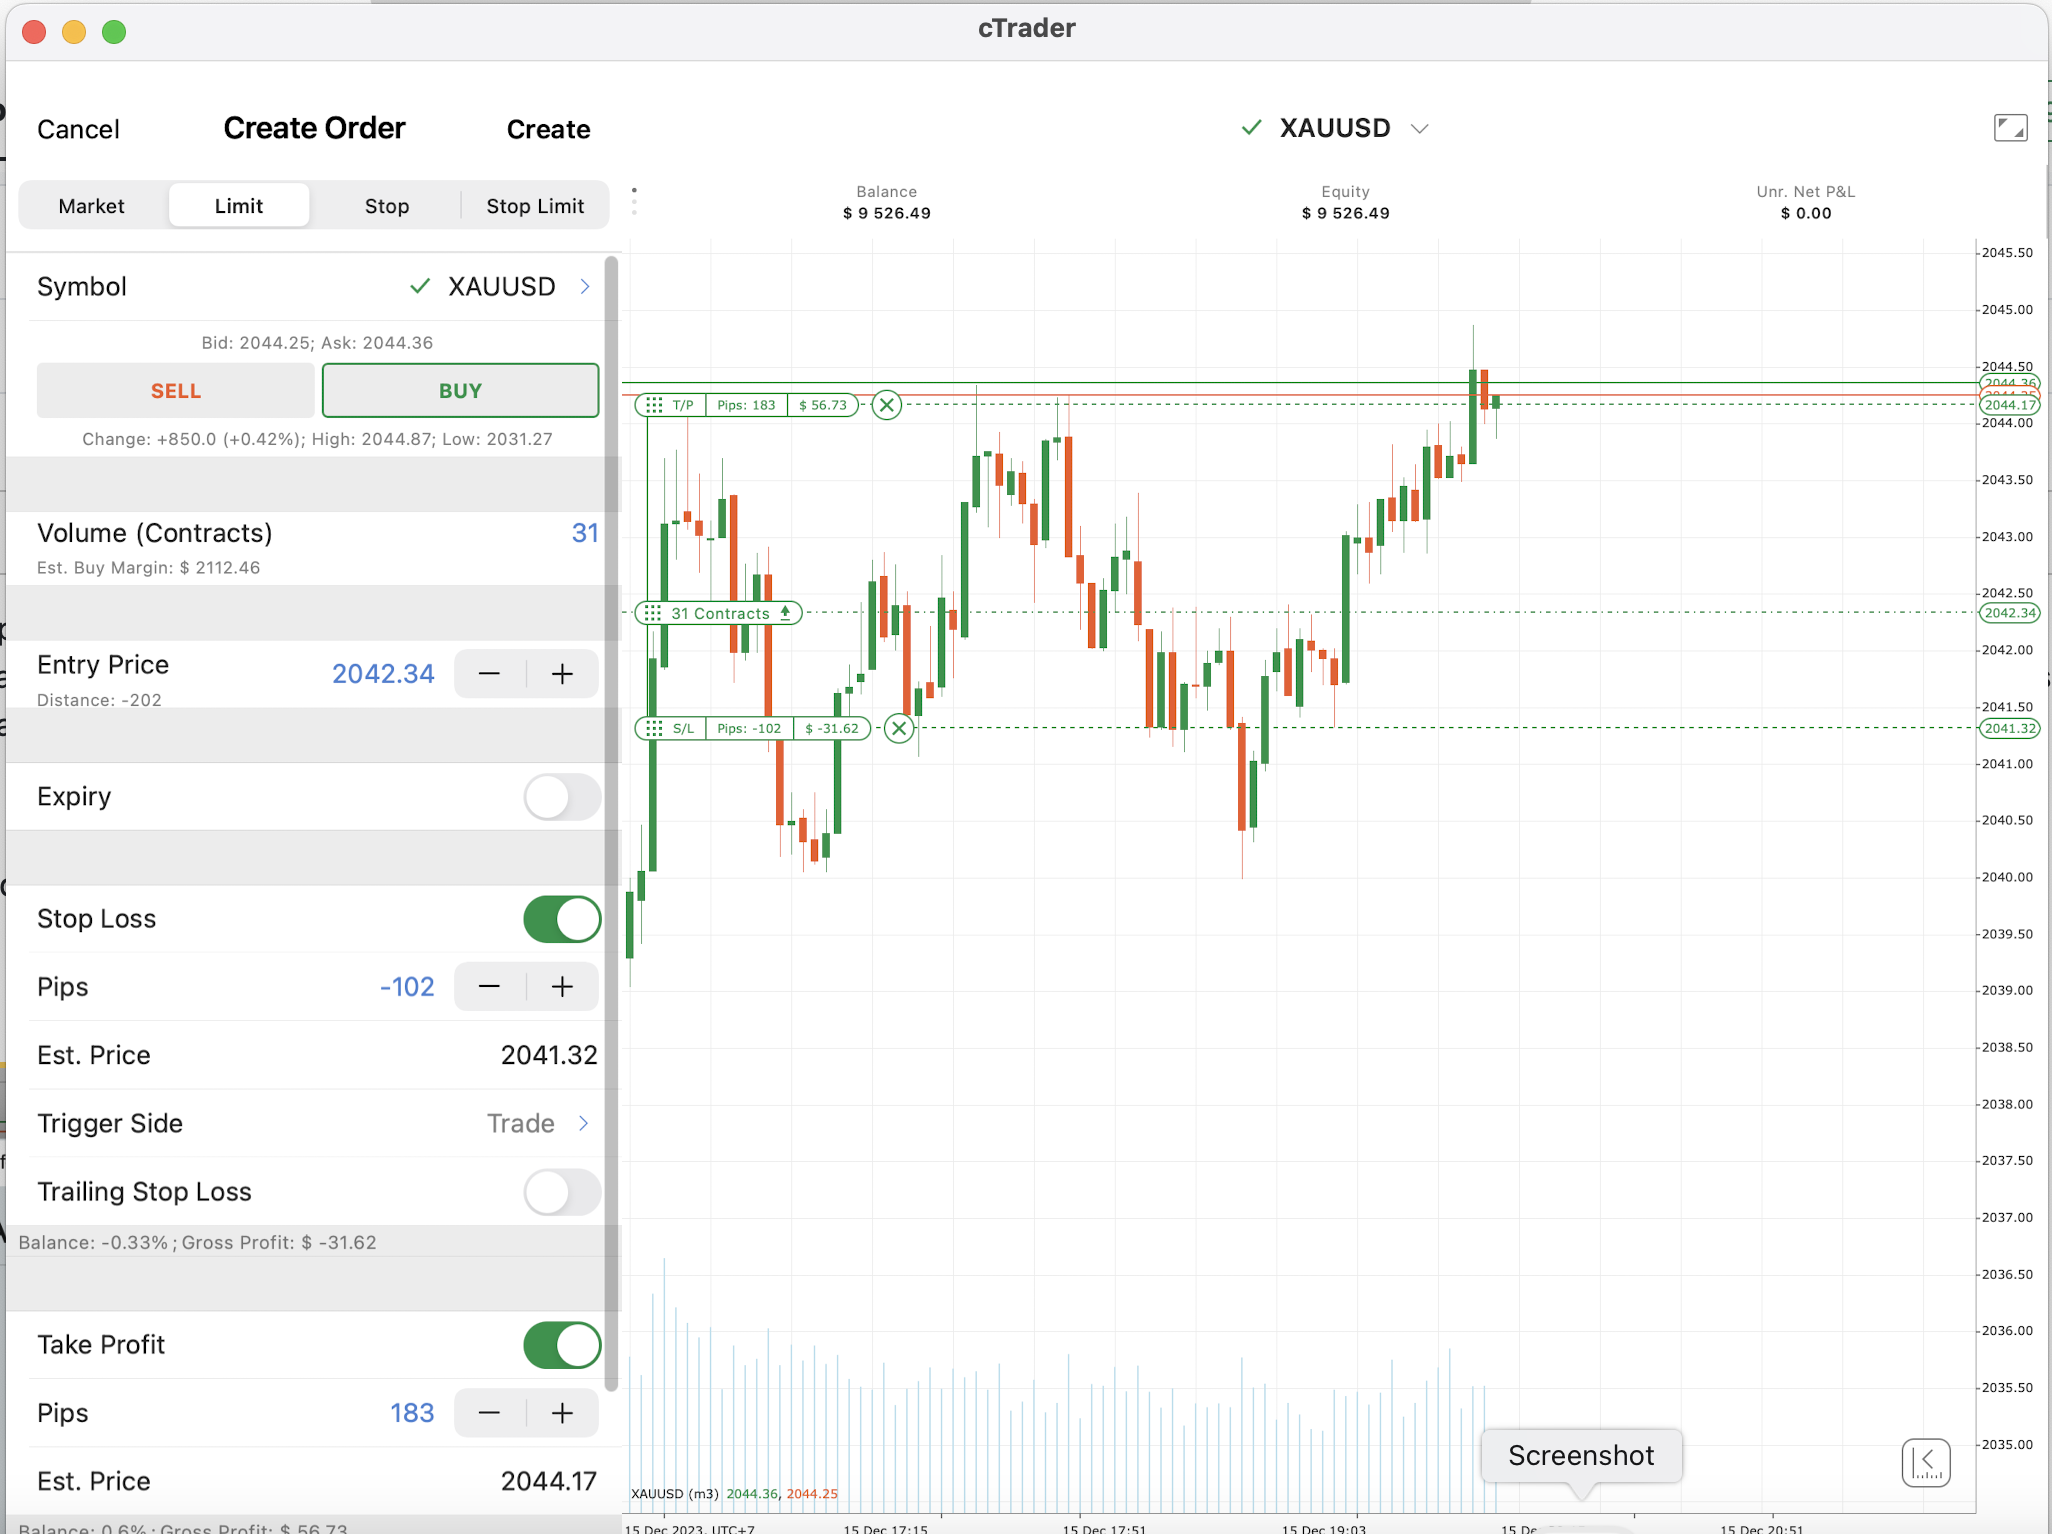2052x1534 pixels.
Task: Turn off the Take Profit switch
Action: click(562, 1345)
